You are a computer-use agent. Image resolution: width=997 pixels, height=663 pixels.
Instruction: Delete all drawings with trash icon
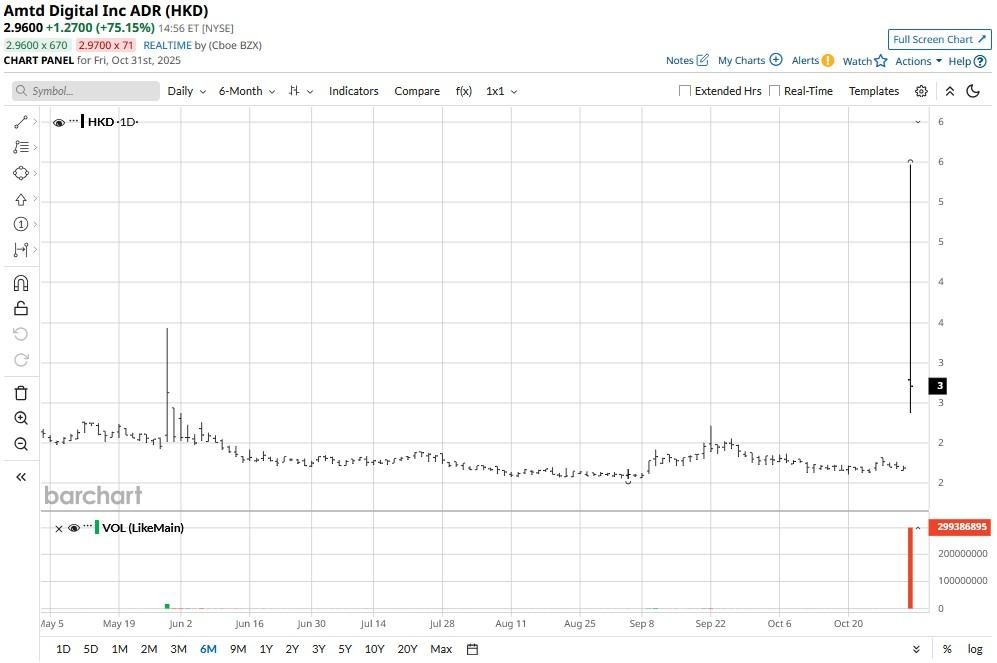(20, 391)
